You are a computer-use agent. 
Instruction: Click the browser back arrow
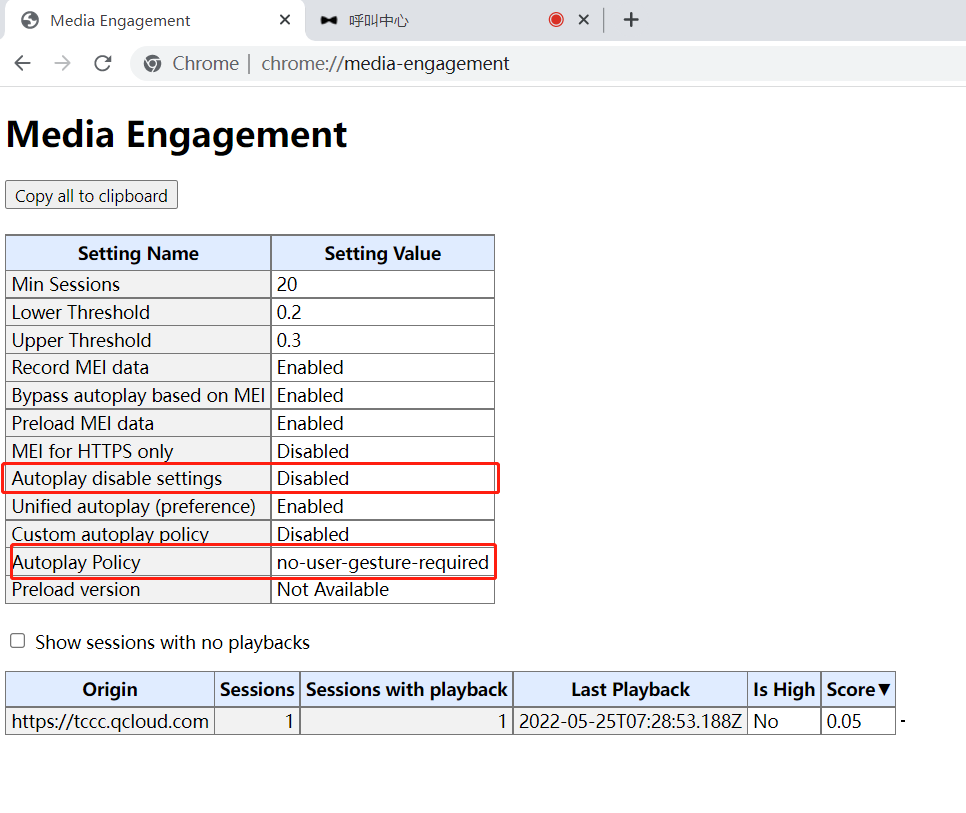pos(22,63)
